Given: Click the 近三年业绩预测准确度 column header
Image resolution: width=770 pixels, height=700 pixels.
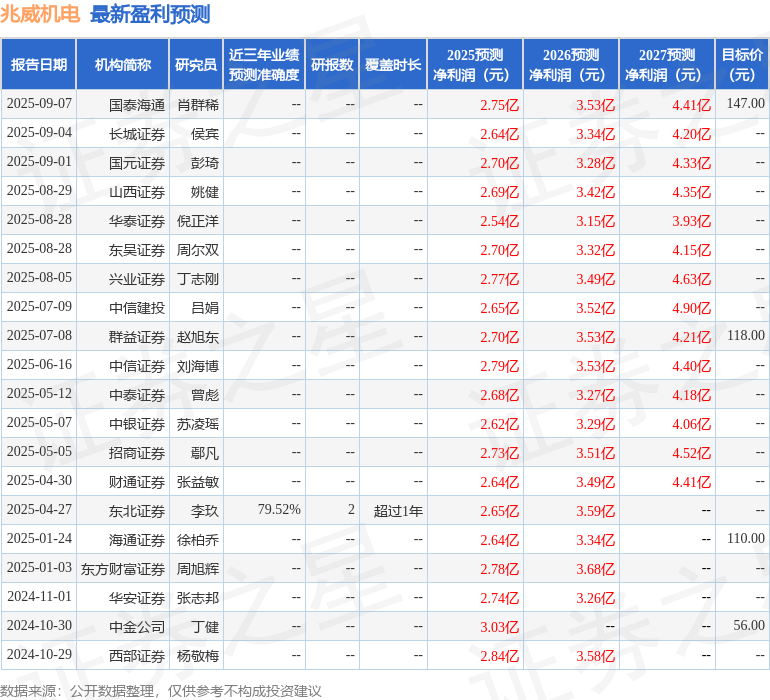Looking at the screenshot, I should coord(264,65).
